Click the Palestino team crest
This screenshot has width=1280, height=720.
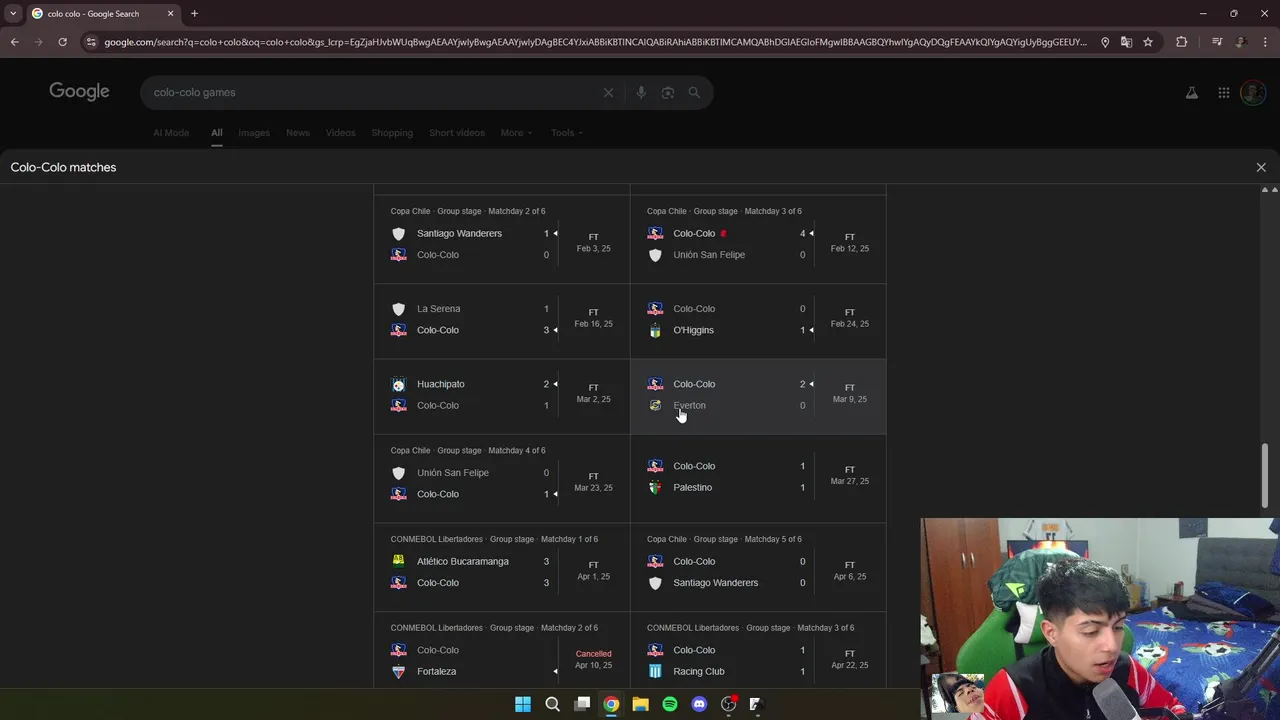[655, 487]
